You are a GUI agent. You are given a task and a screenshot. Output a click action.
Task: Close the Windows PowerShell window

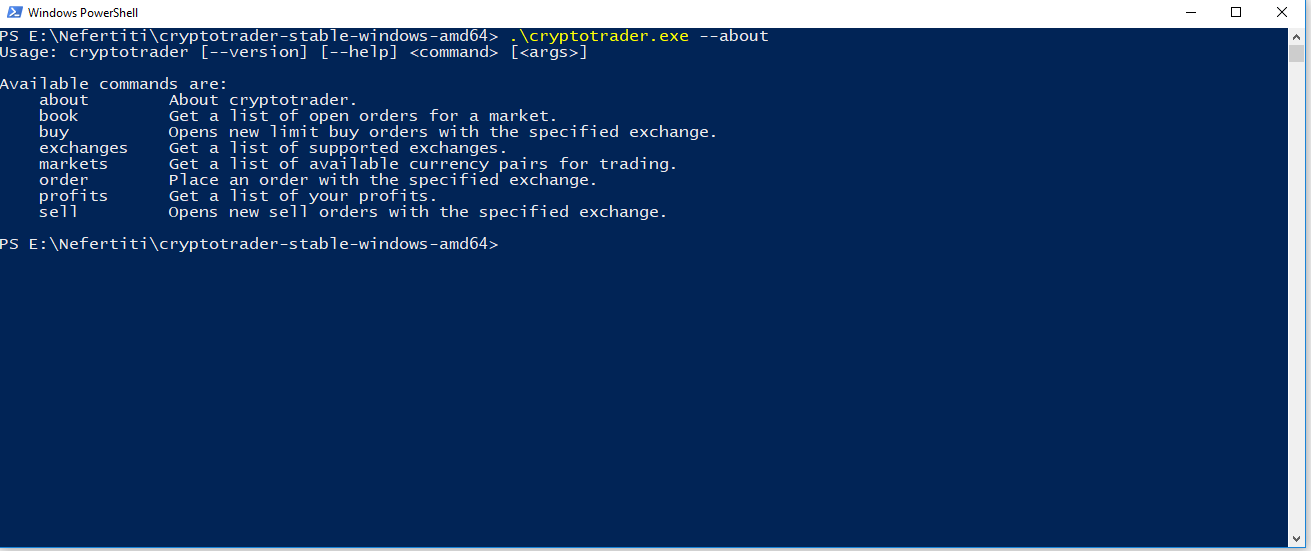(1282, 13)
